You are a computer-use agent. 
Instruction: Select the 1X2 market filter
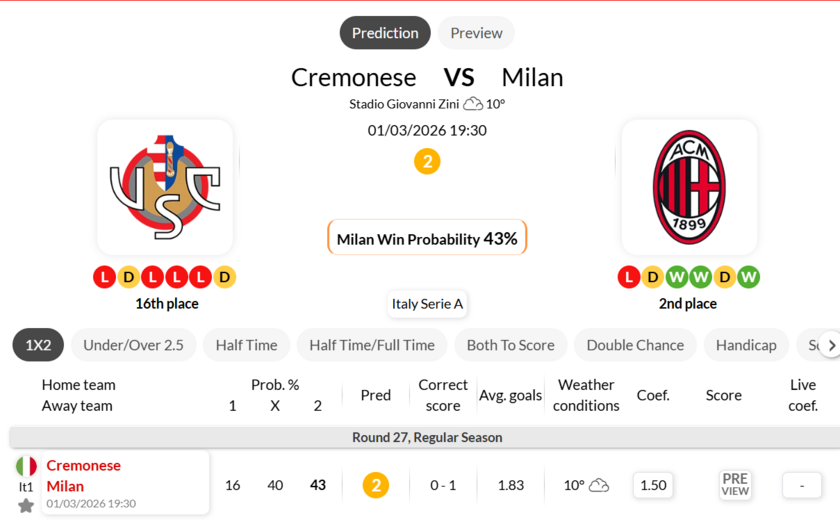point(38,345)
